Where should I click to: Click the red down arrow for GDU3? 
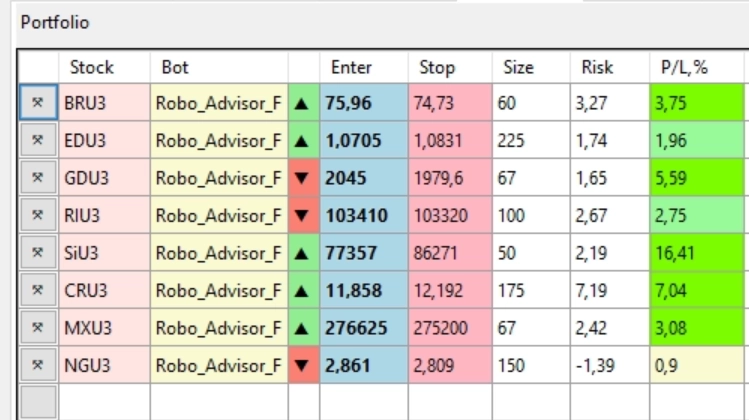point(302,180)
